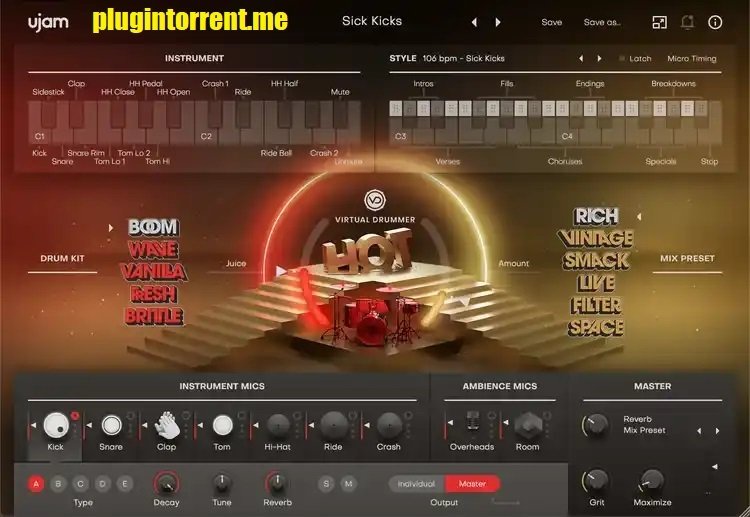Expand the Snare volume arrow

click(89, 425)
